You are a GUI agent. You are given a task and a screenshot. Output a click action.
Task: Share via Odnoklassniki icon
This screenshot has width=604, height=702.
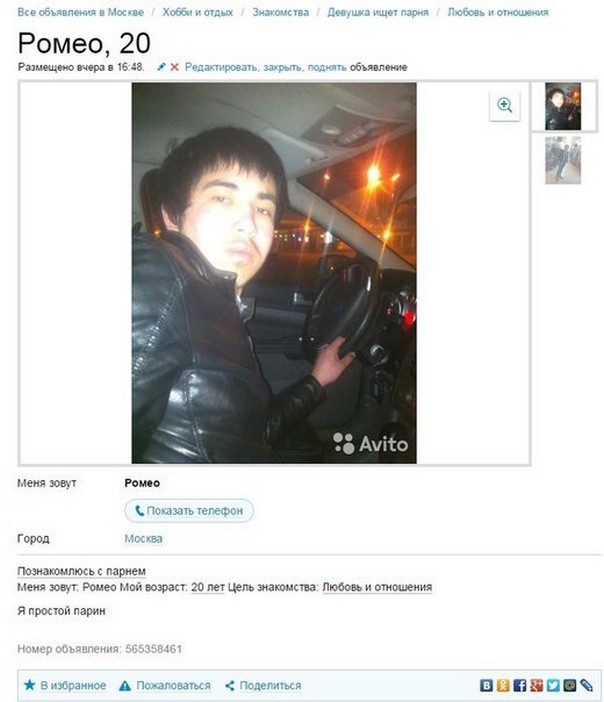[x=503, y=685]
